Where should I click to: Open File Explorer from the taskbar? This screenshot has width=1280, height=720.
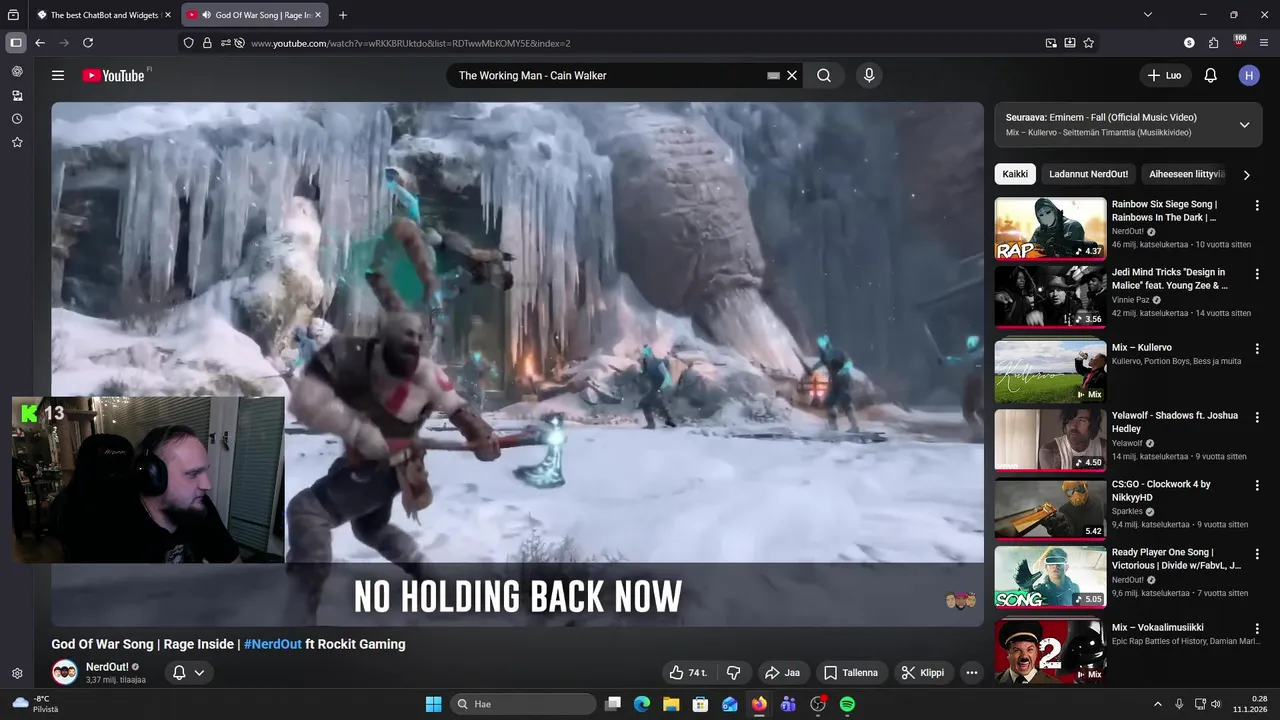pos(671,704)
